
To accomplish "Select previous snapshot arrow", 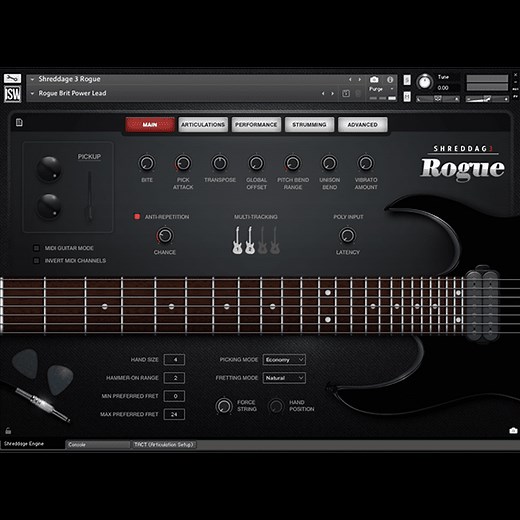I will point(323,94).
